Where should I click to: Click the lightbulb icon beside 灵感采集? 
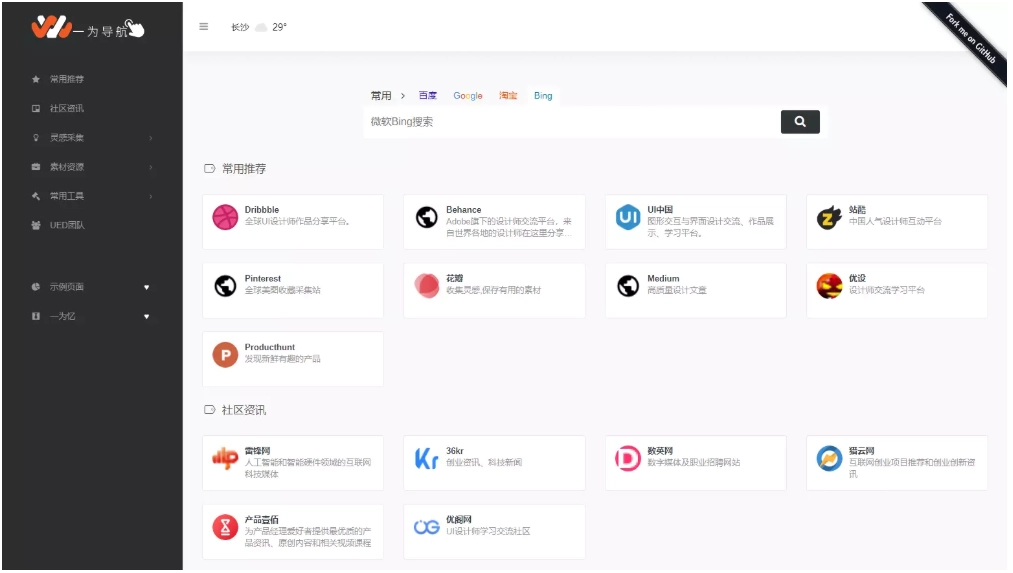[x=36, y=138]
